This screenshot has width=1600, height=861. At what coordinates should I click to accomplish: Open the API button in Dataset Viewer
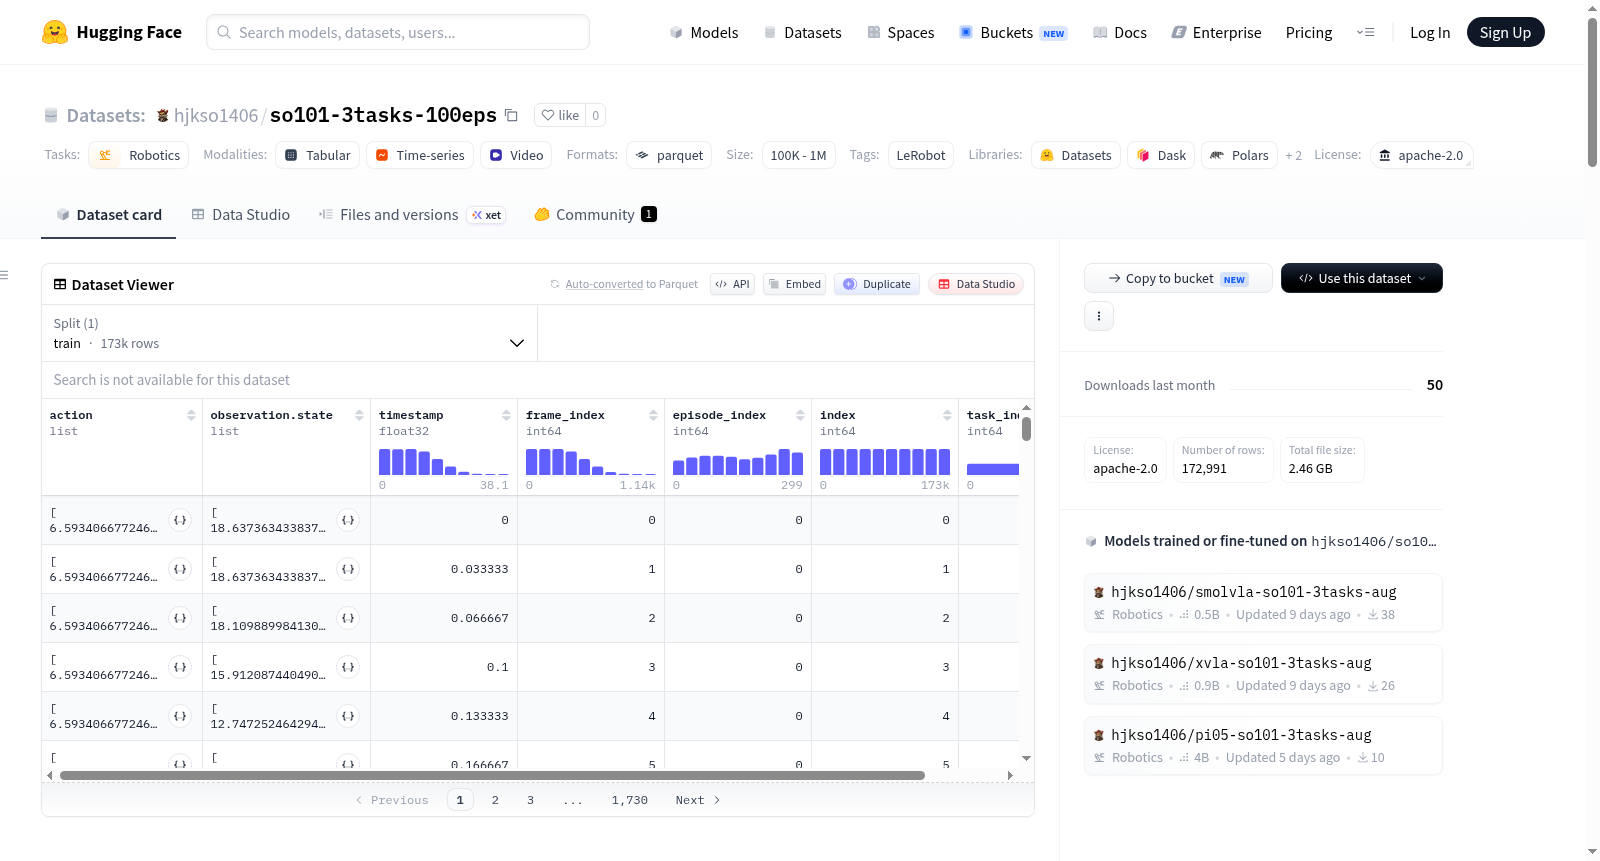coord(732,284)
